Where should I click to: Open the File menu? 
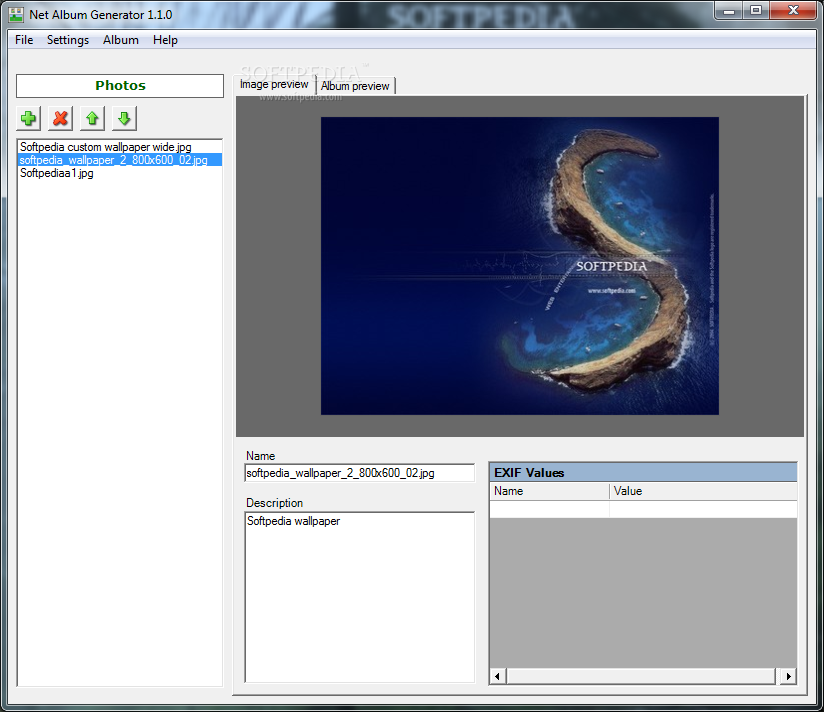coord(24,40)
